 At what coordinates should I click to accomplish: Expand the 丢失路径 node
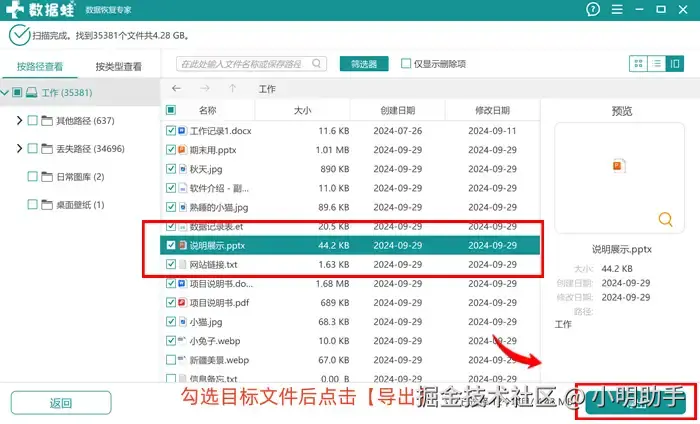pyautogui.click(x=19, y=149)
